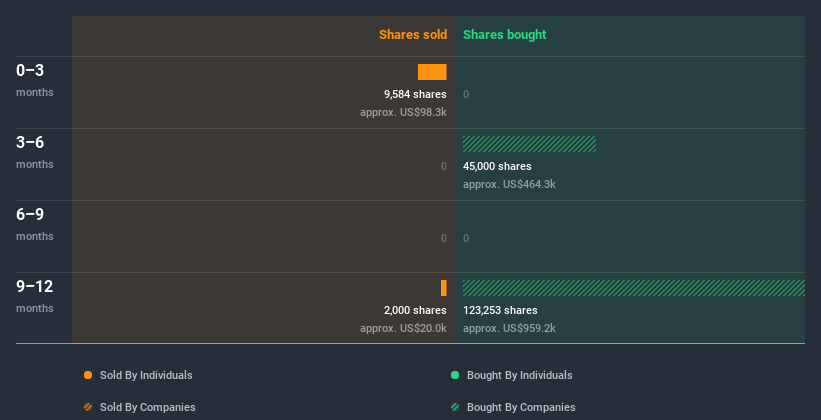
Task: Select the 0–3 months orange sold bar
Action: (x=432, y=72)
